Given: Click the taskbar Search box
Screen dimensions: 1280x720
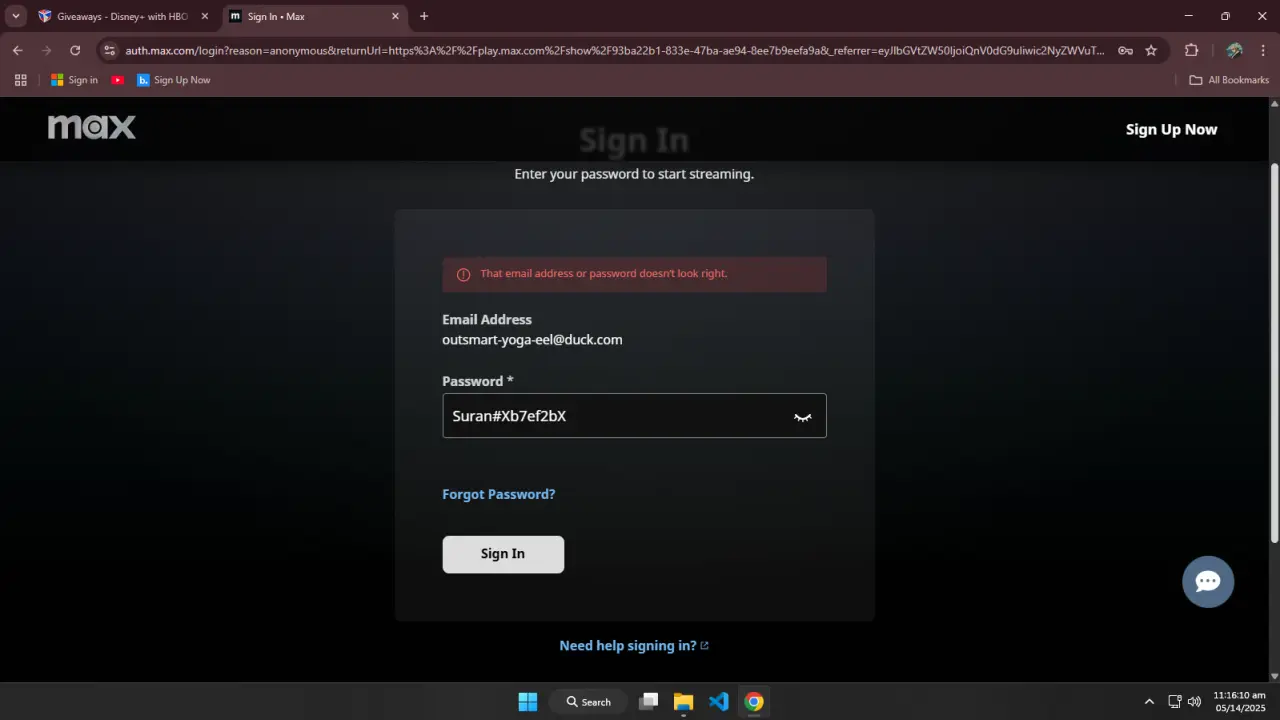Looking at the screenshot, I should coord(589,702).
